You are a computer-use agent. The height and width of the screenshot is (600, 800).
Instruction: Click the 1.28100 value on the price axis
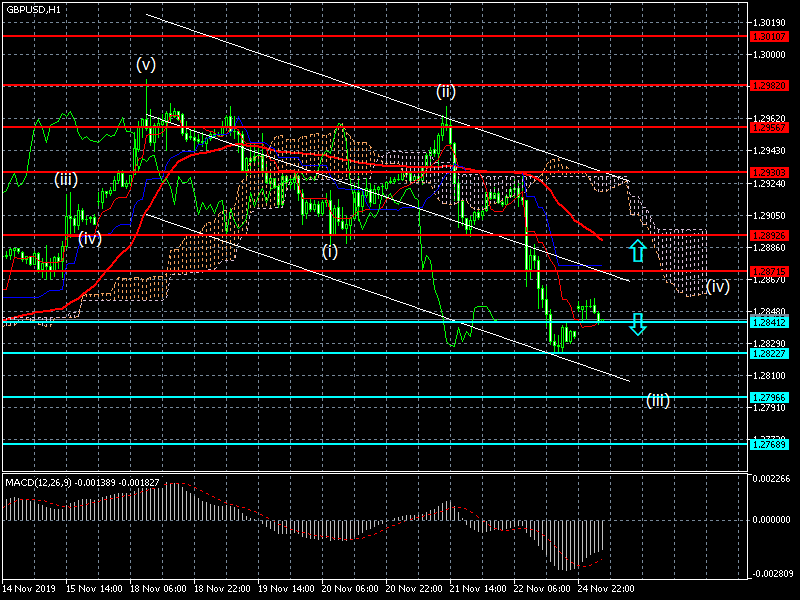click(769, 376)
